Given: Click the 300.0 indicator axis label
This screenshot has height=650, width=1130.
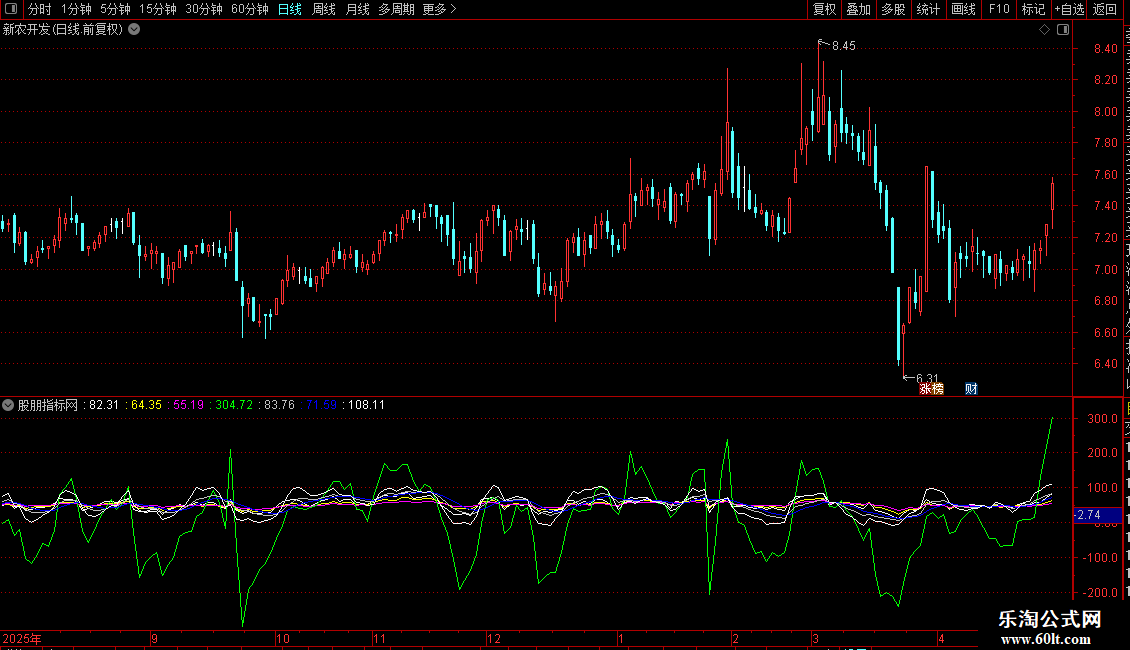Looking at the screenshot, I should tap(1103, 419).
